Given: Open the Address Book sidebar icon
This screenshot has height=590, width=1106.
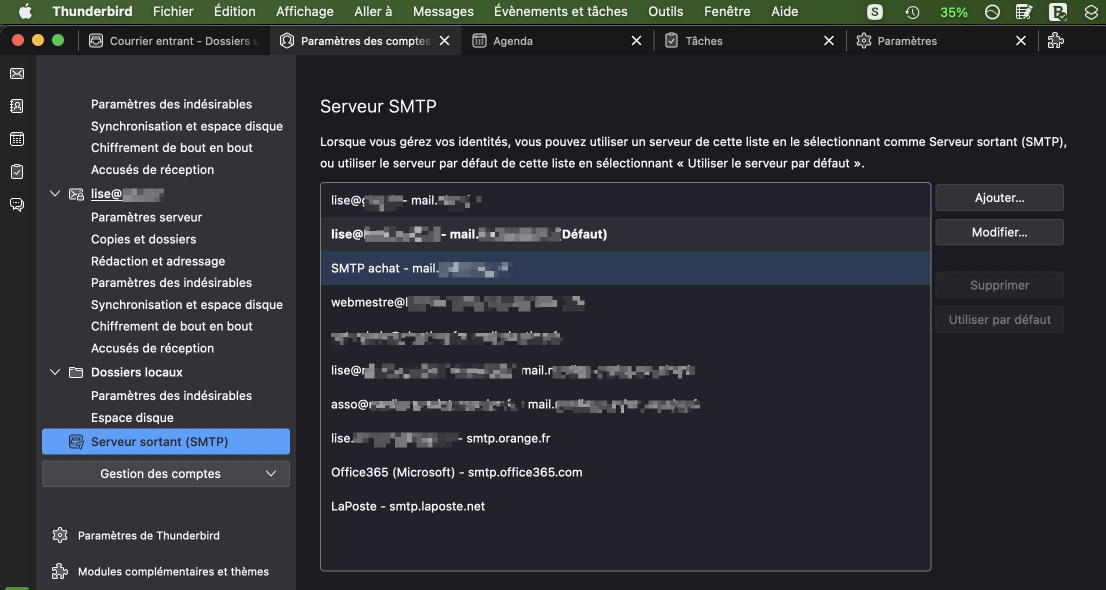Looking at the screenshot, I should (x=17, y=106).
